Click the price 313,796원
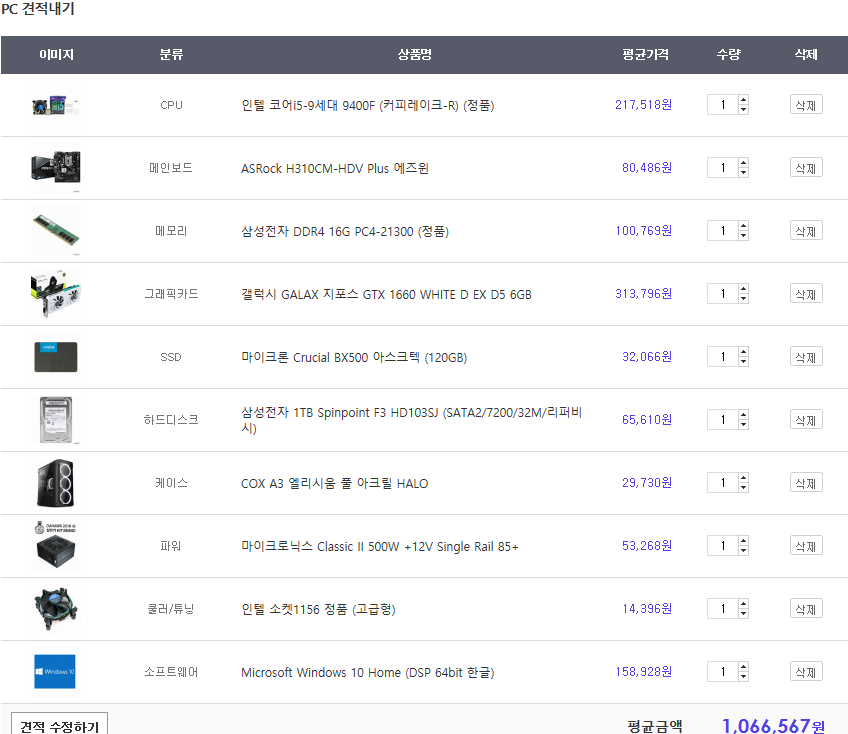Screen dimensions: 848x734 click(644, 294)
